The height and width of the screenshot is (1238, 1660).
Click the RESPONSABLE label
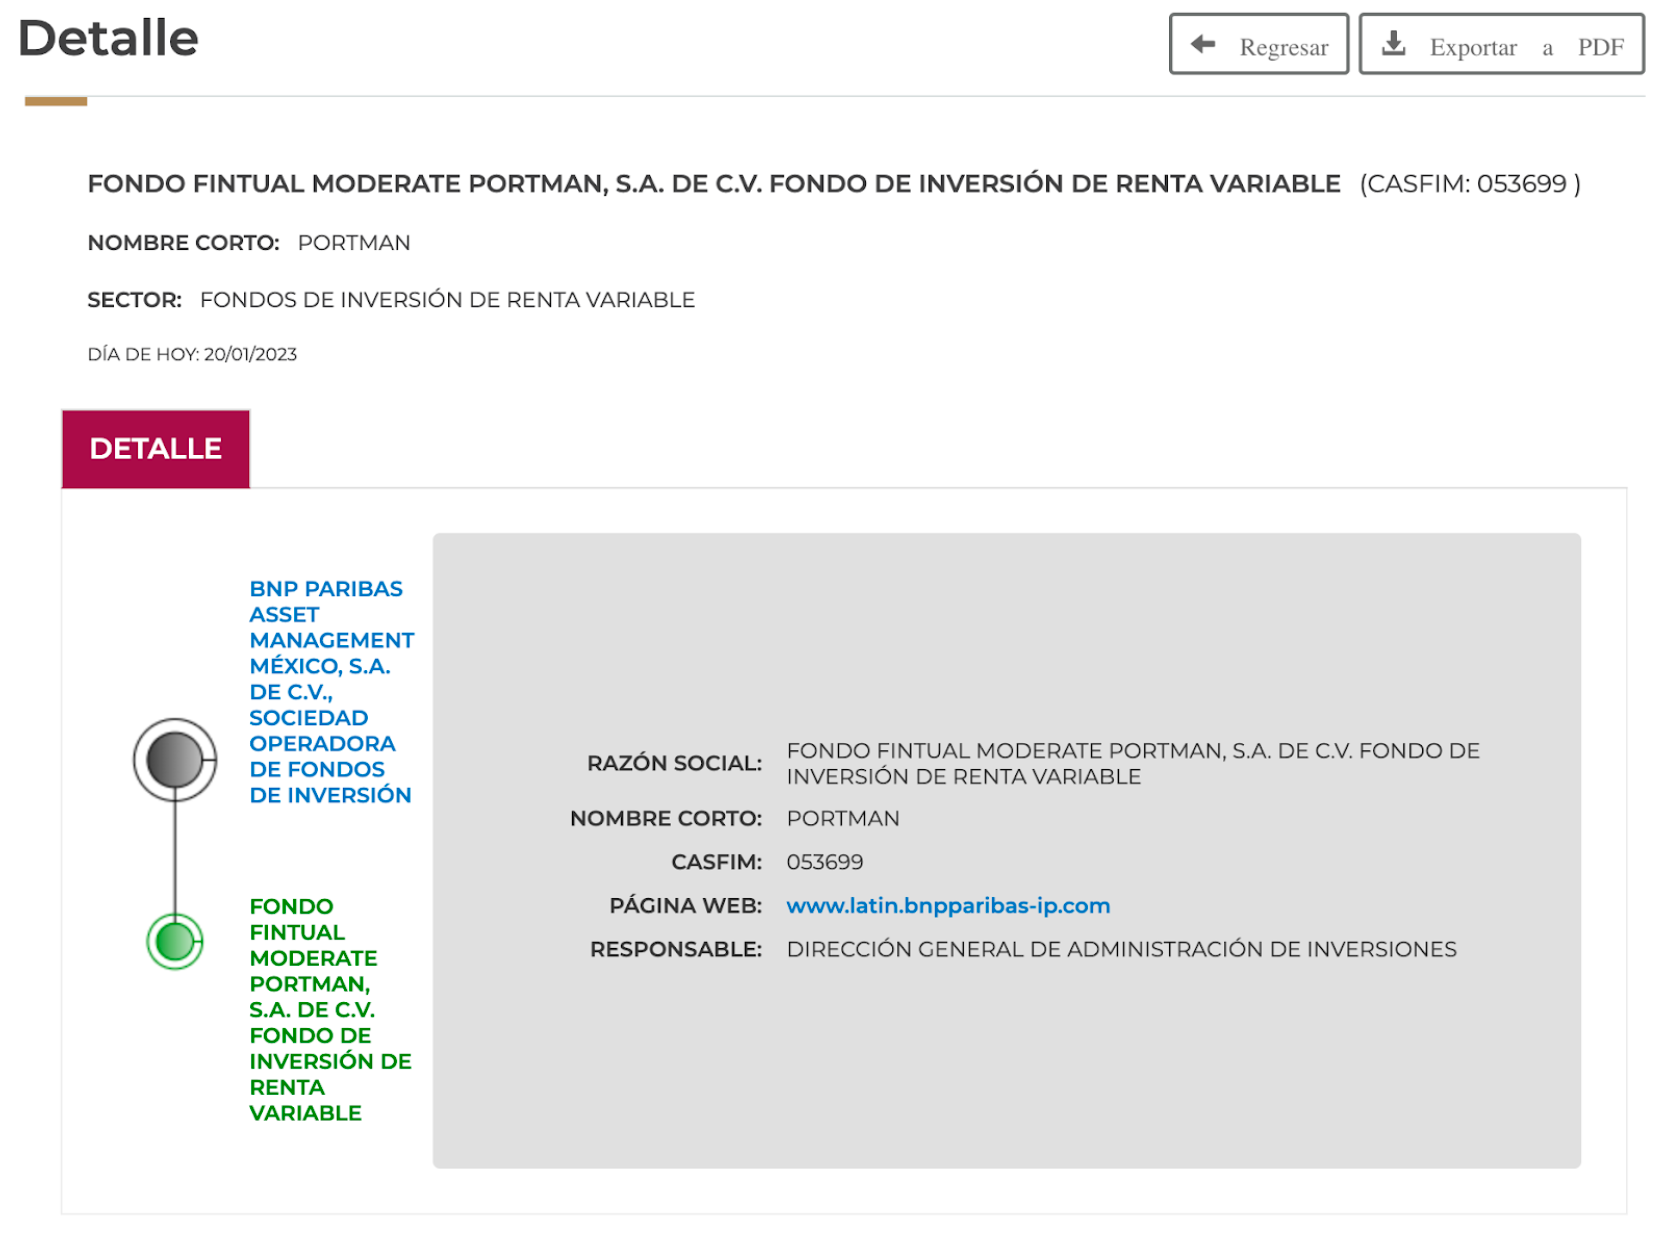point(676,949)
